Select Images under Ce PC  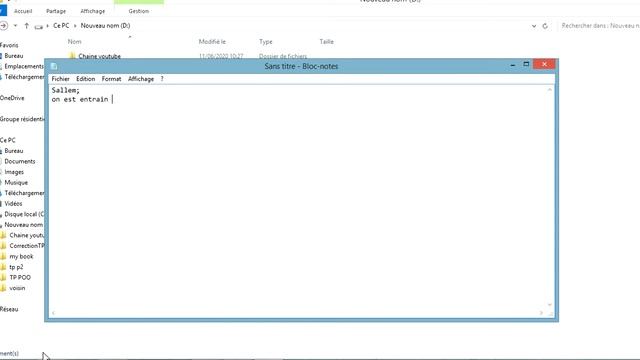tap(14, 172)
